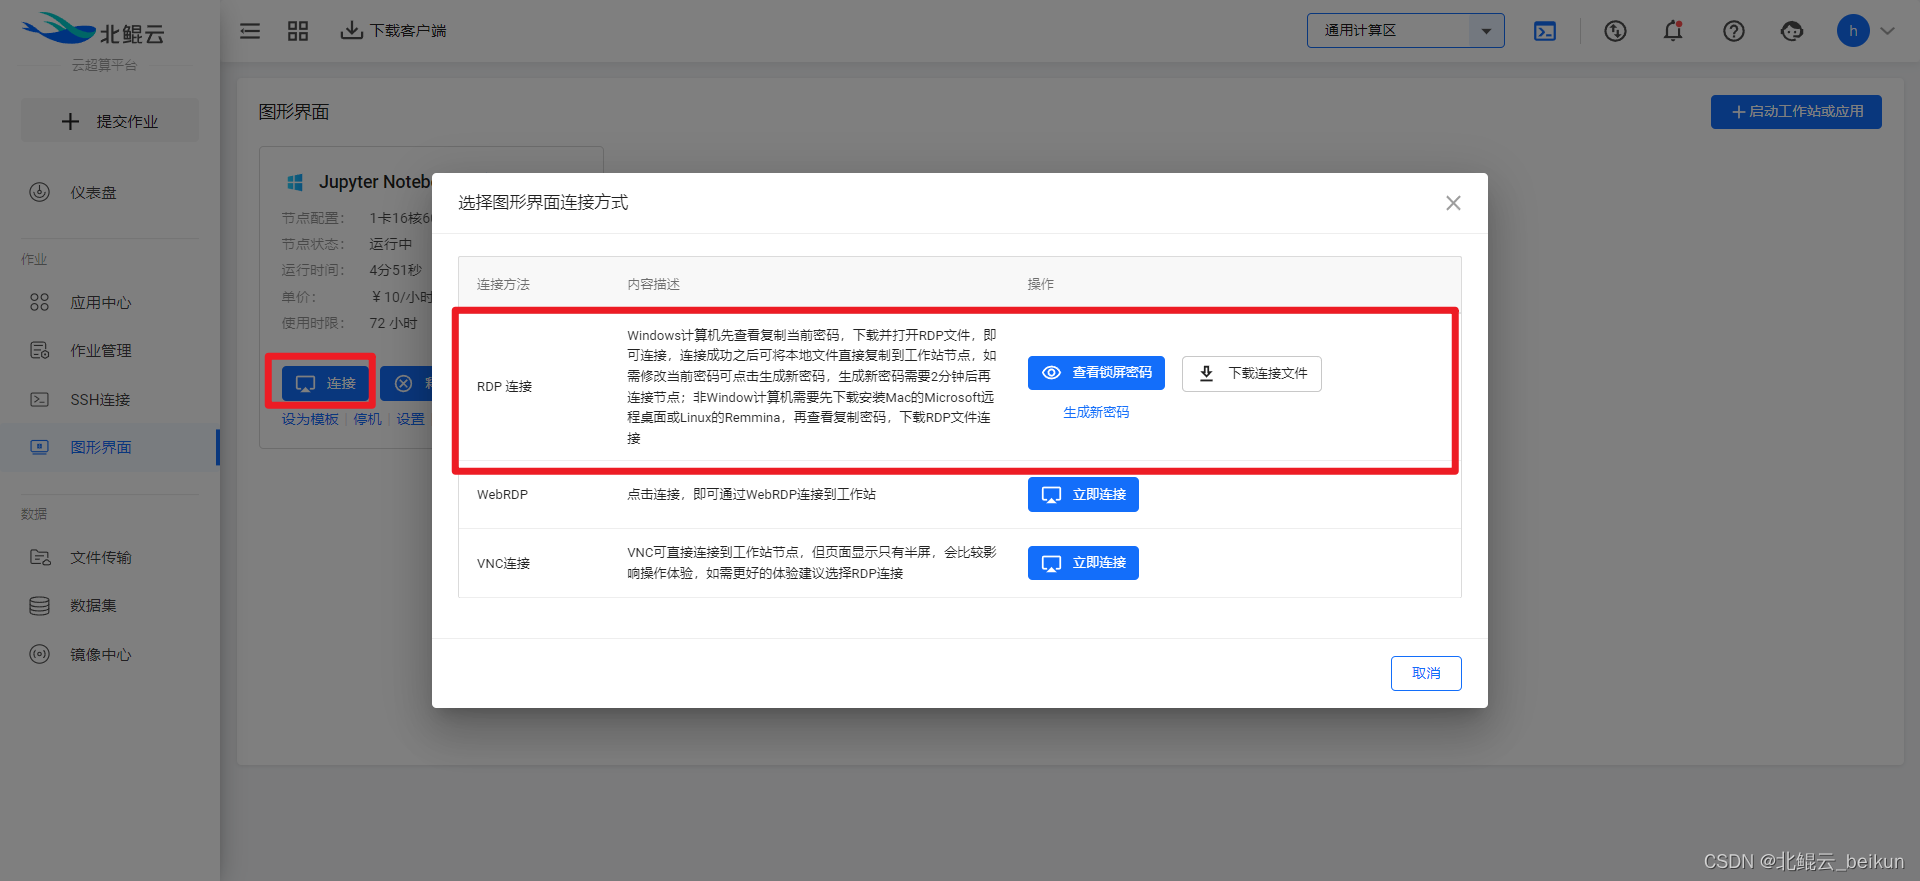Click the 连接 connect button on workstation card

(x=325, y=383)
